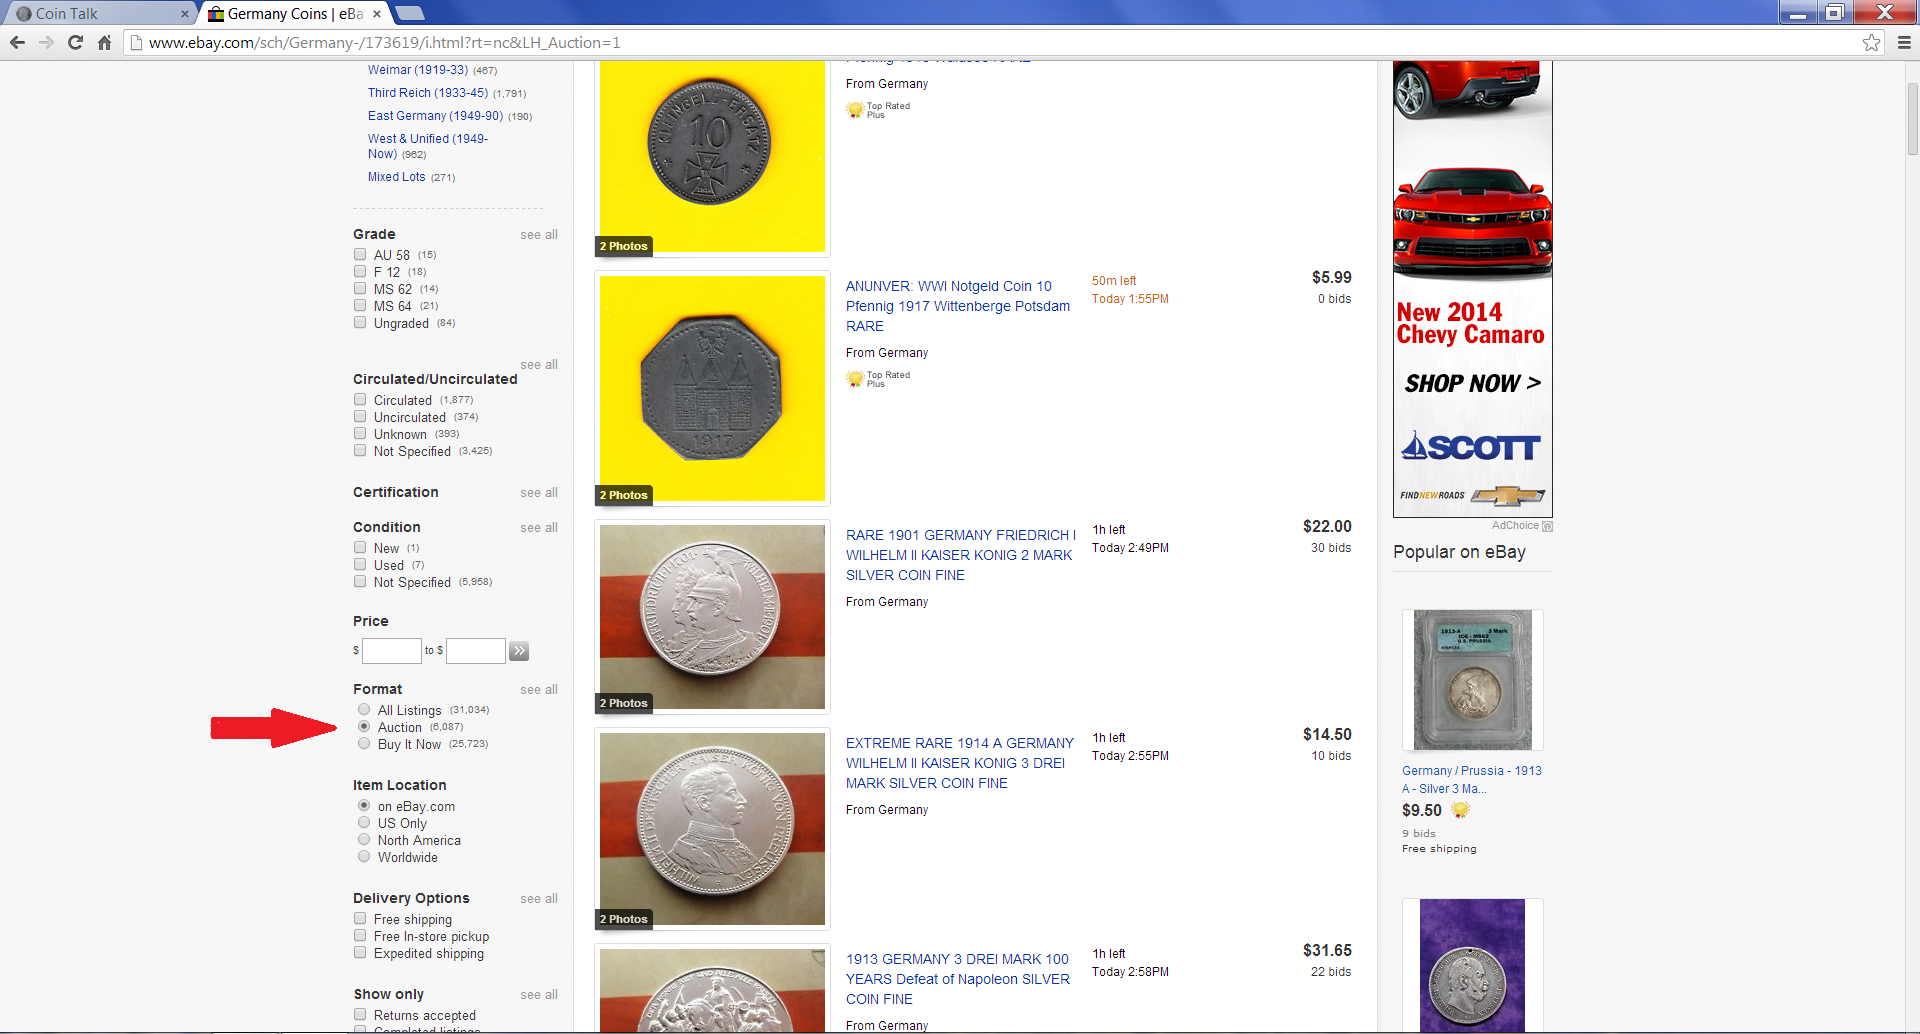Close the Coin Talk tab

pos(184,14)
